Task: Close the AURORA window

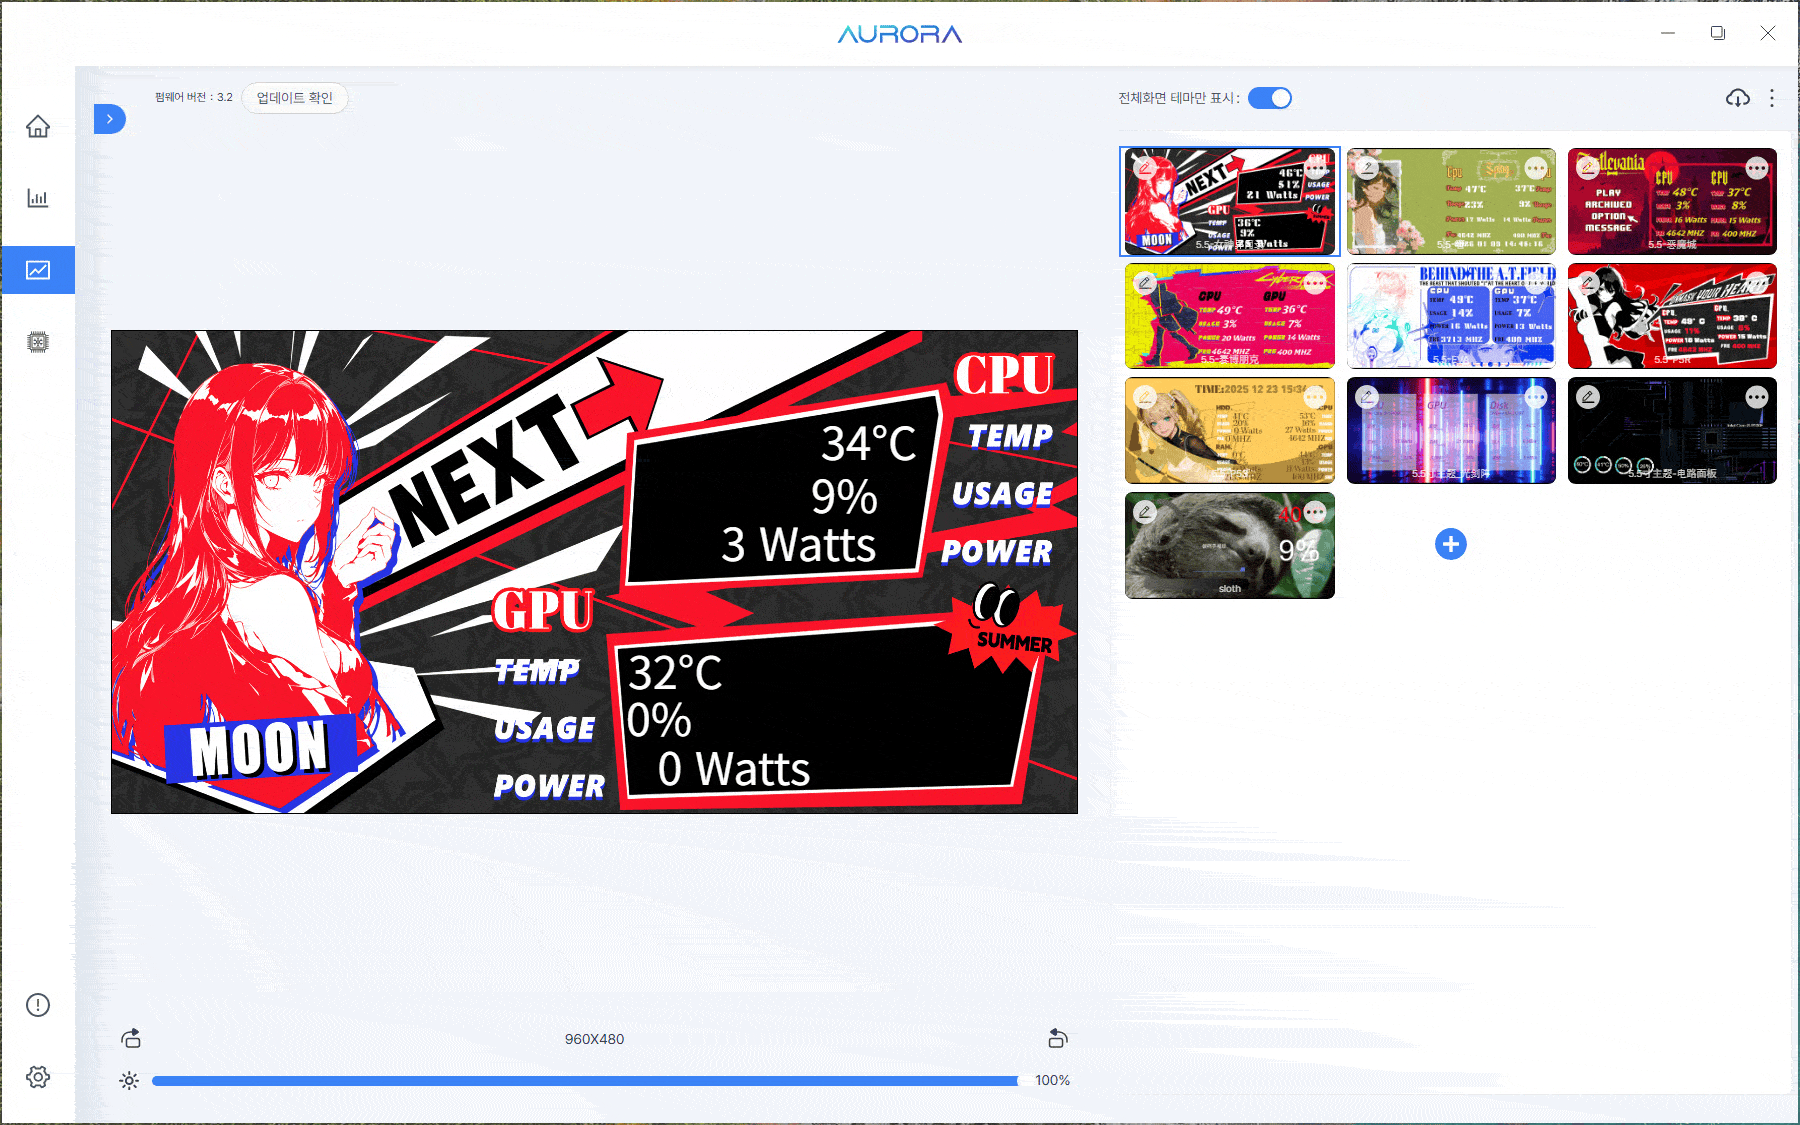Action: coord(1768,33)
